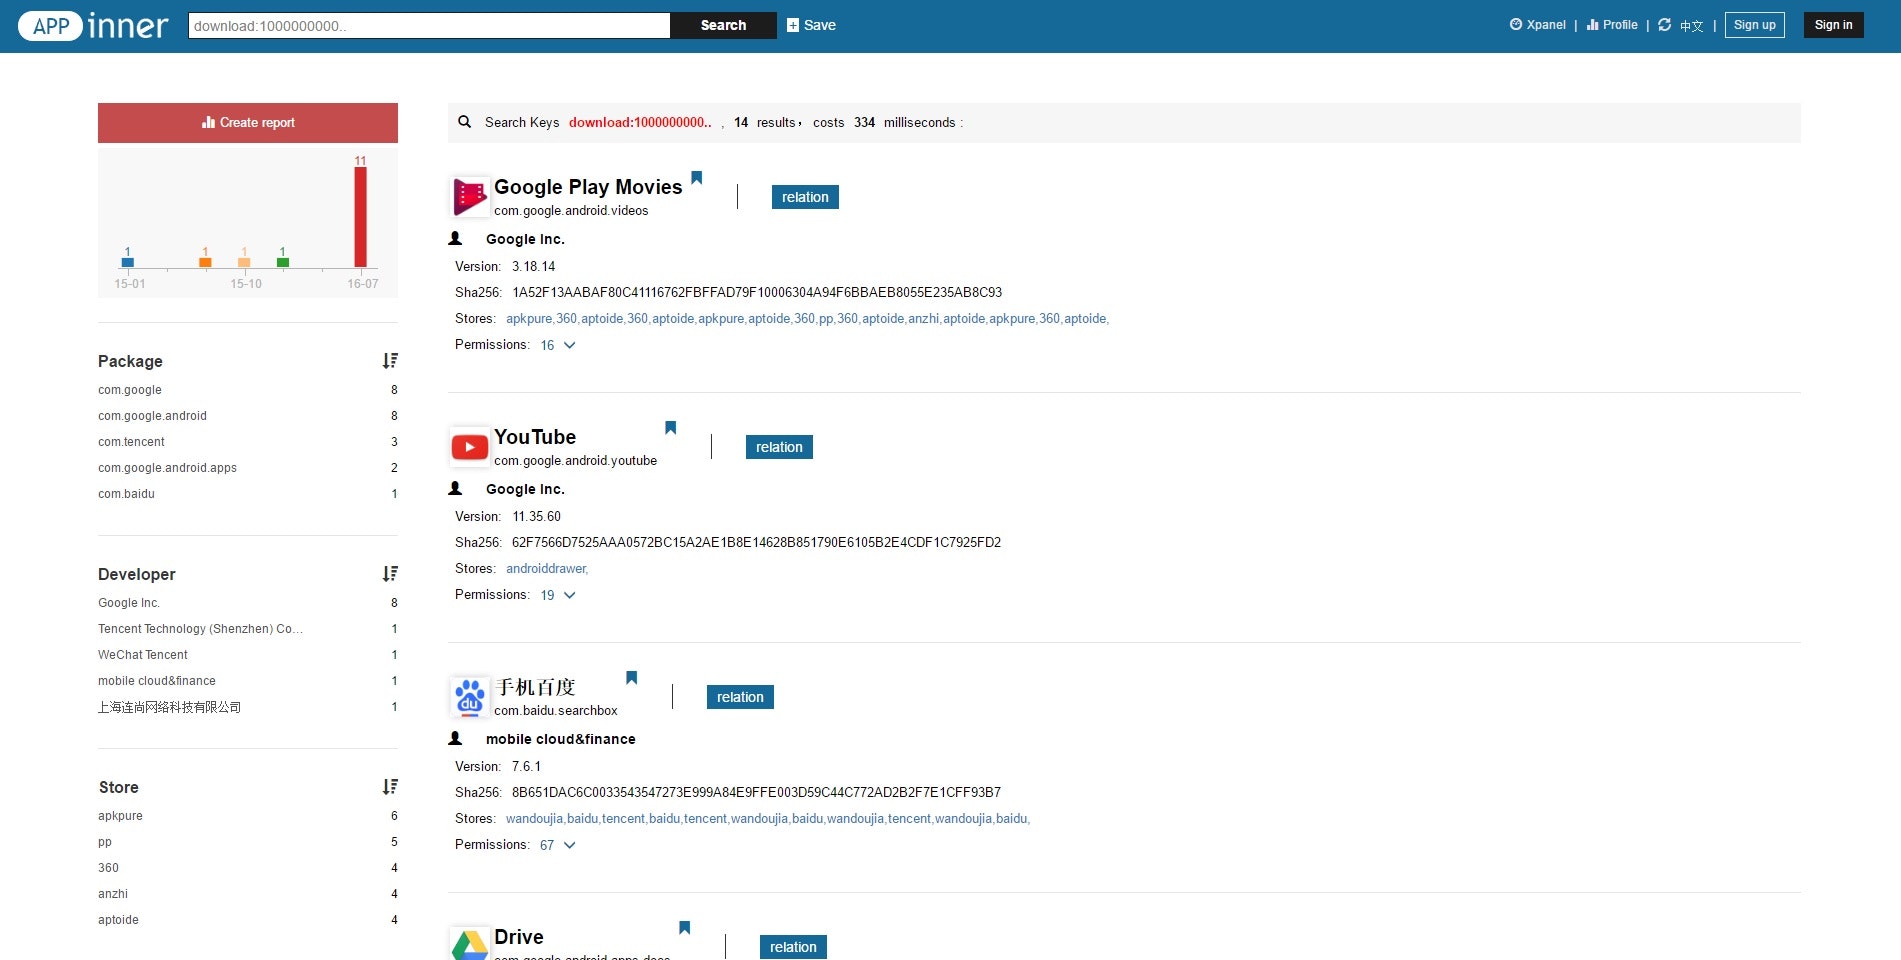This screenshot has height=960, width=1901.
Task: Click the Google Play Movies app icon
Action: coord(470,197)
